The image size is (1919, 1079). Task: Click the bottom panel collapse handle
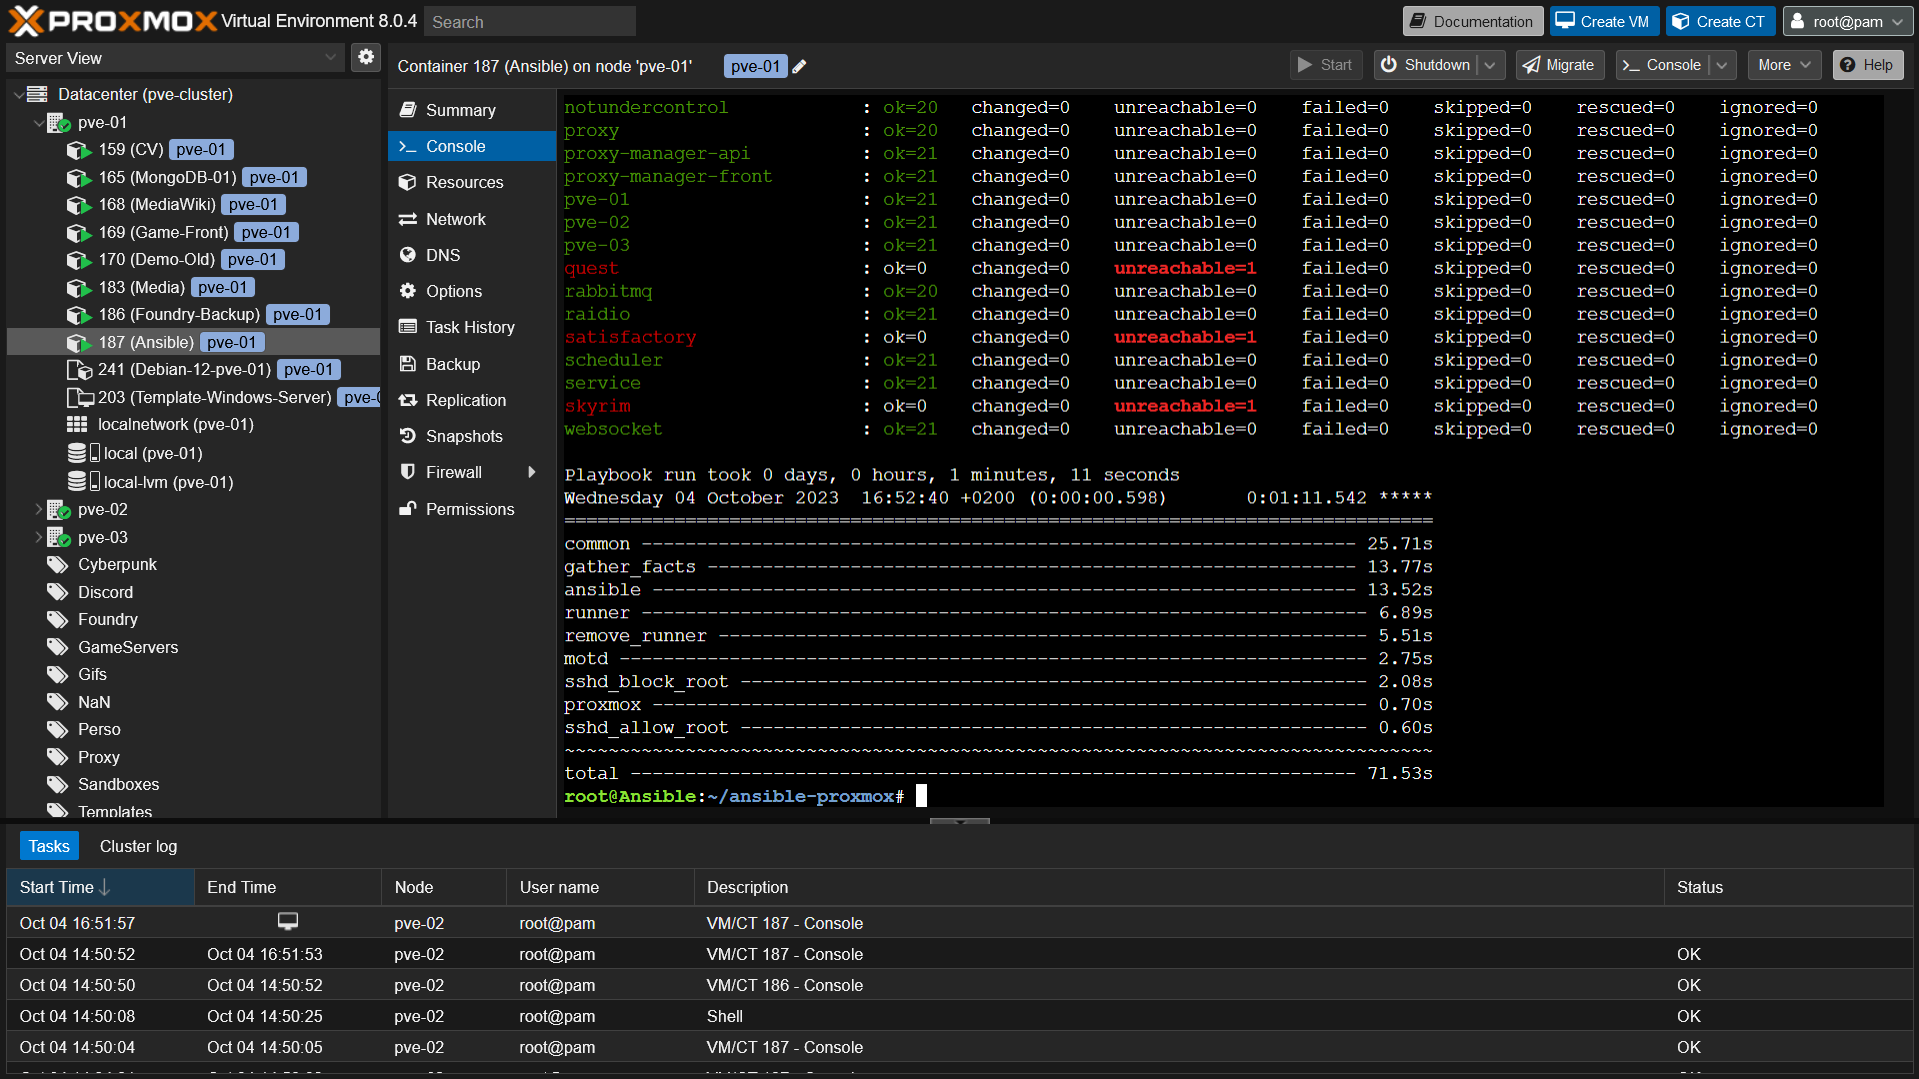click(x=959, y=821)
